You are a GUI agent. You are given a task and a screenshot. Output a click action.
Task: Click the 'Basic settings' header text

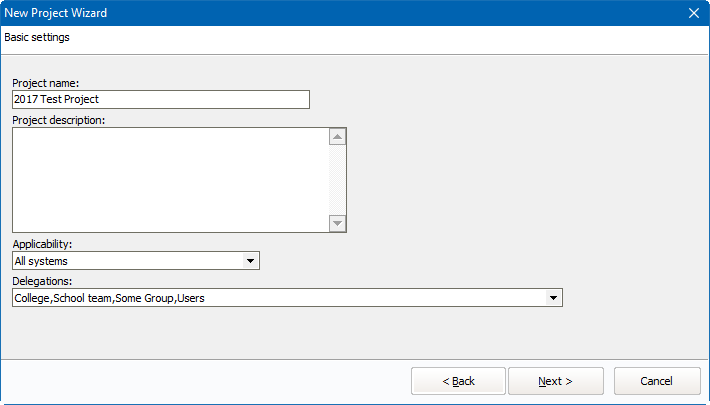coord(37,38)
